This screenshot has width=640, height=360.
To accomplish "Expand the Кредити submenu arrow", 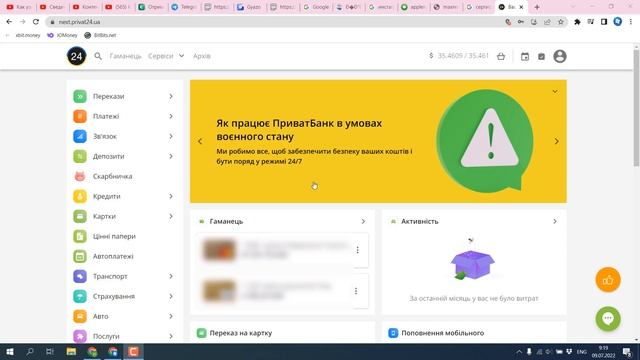I will click(171, 196).
